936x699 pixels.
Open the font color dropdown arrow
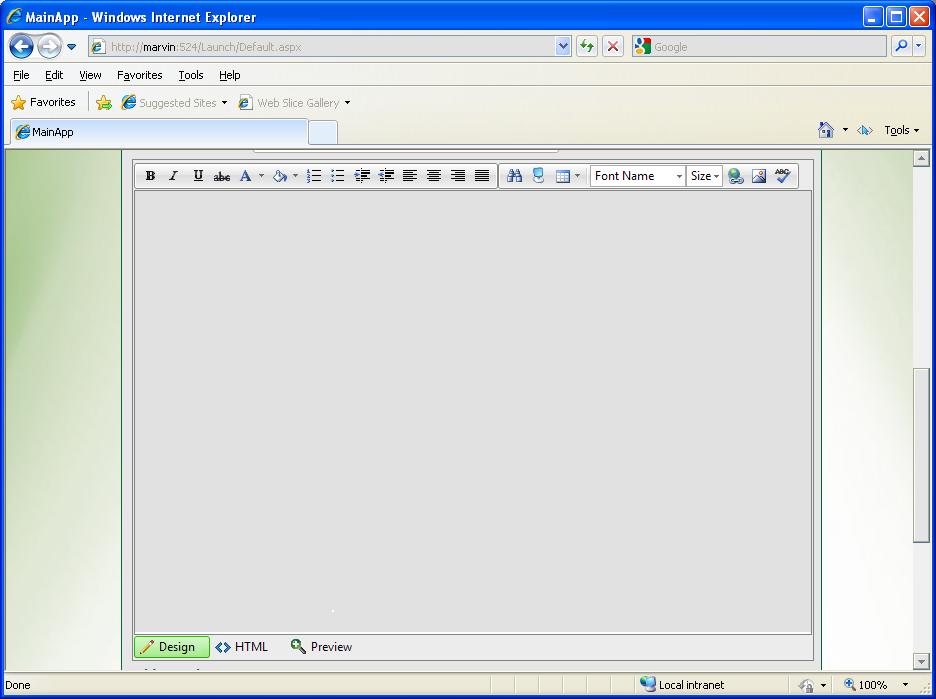click(261, 175)
